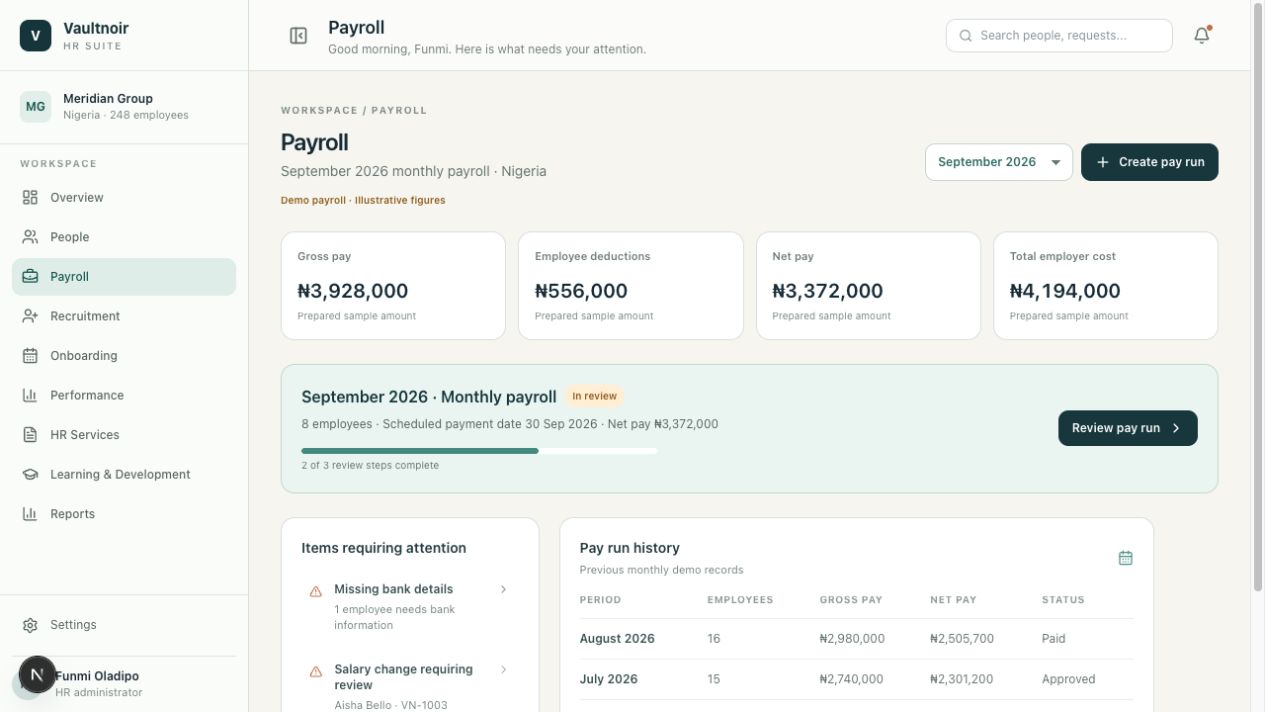The image size is (1265, 712).
Task: Click Create pay run button
Action: pyautogui.click(x=1149, y=162)
